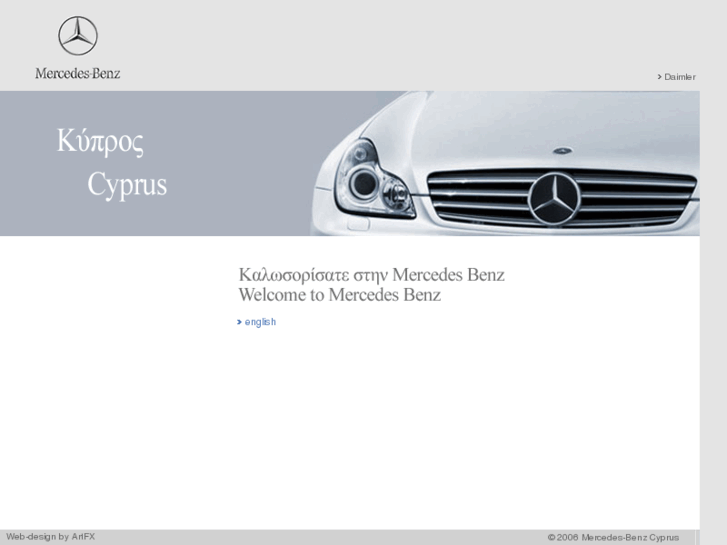Click the english language link
Screen dimensions: 727x545
pyautogui.click(x=256, y=322)
